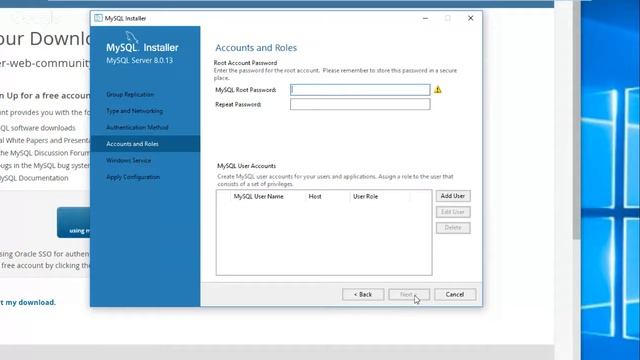Click the MySQL Installer title bar icon

(x=98, y=18)
